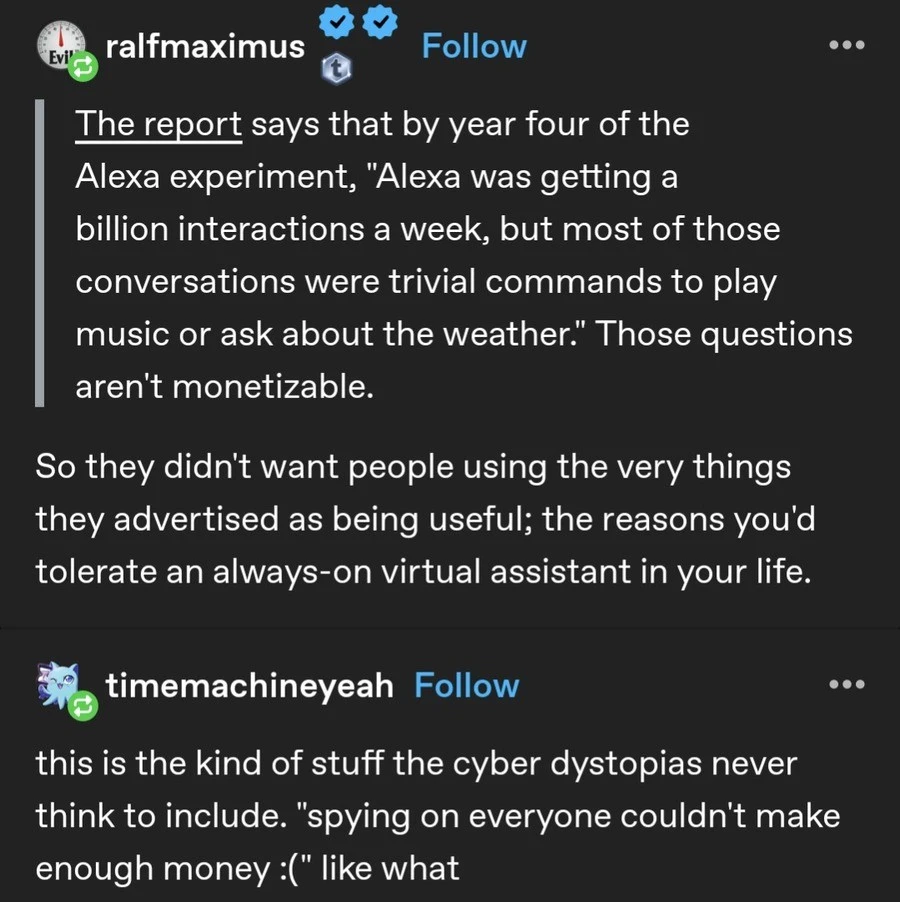This screenshot has height=902, width=900.
Task: Open the three-dot menu on ralfmaximus's post
Action: [846, 45]
